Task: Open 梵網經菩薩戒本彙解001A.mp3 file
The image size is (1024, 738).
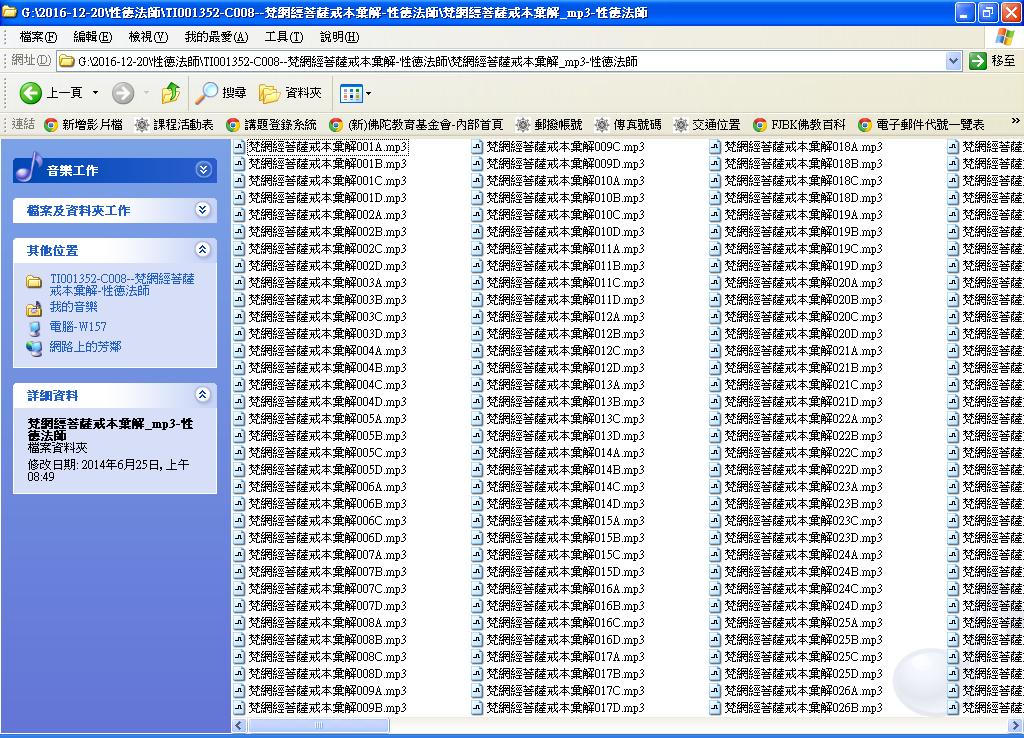Action: pyautogui.click(x=327, y=147)
